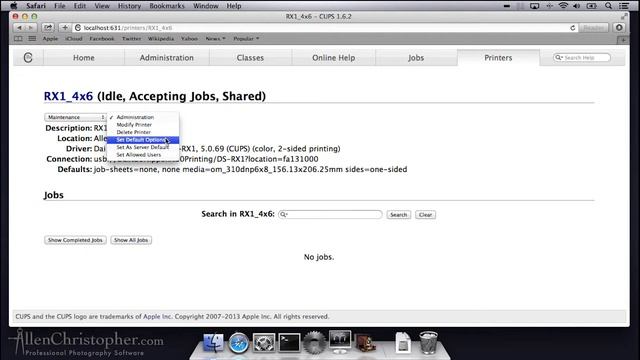Click Show Completed Jobs button
Image resolution: width=640 pixels, height=360 pixels.
[x=75, y=240]
